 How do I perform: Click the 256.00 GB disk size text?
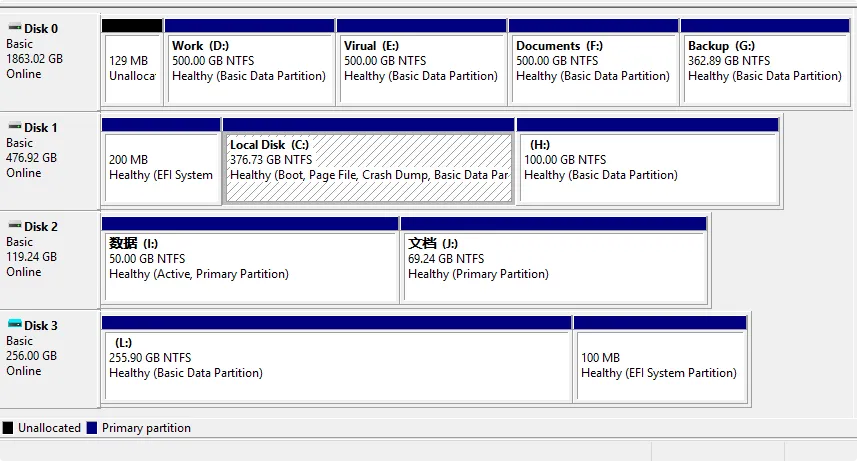31,355
